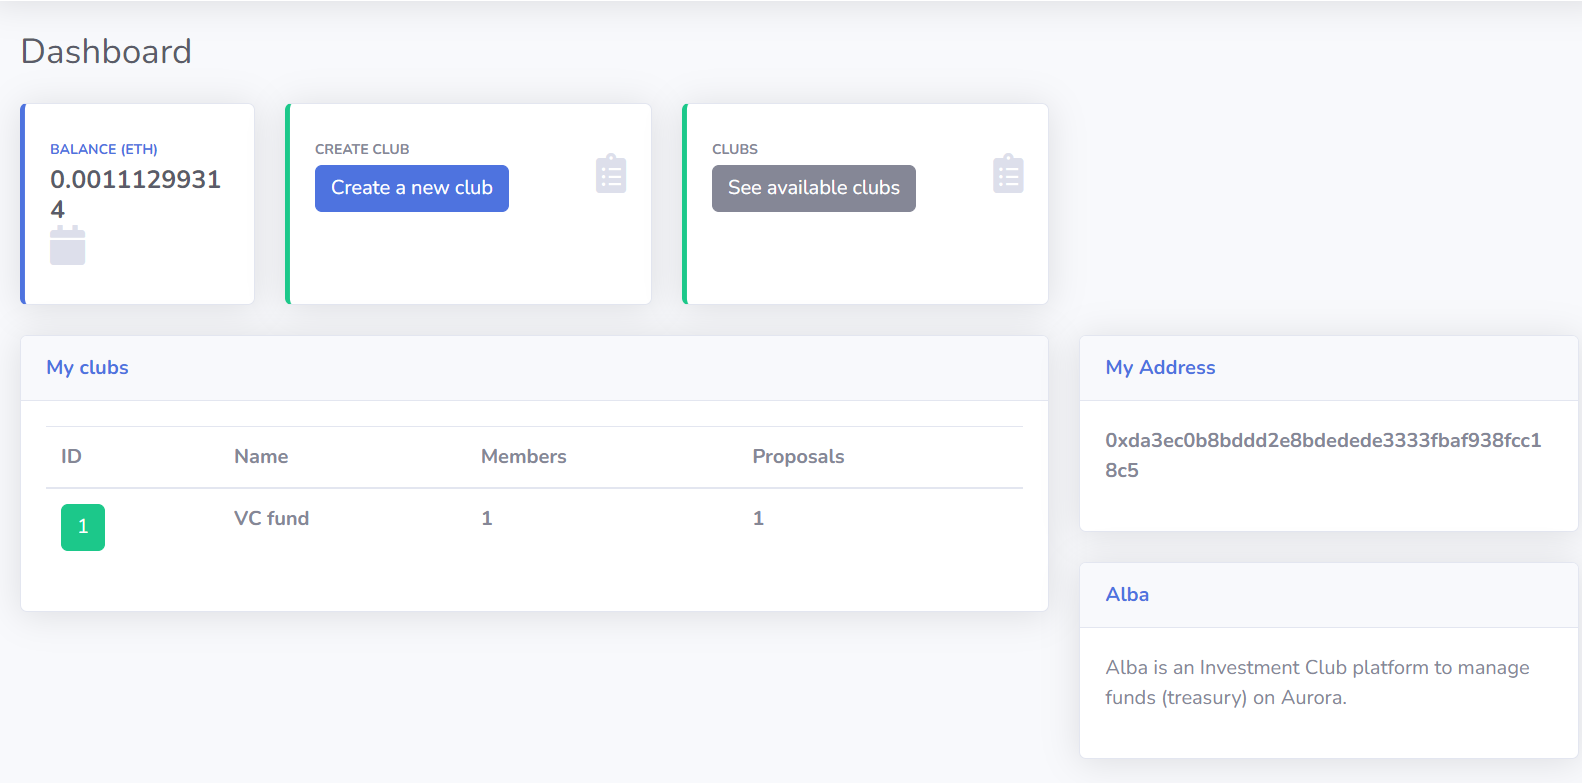This screenshot has height=783, width=1582.
Task: Click the calendar icon under the balance
Action: click(68, 246)
